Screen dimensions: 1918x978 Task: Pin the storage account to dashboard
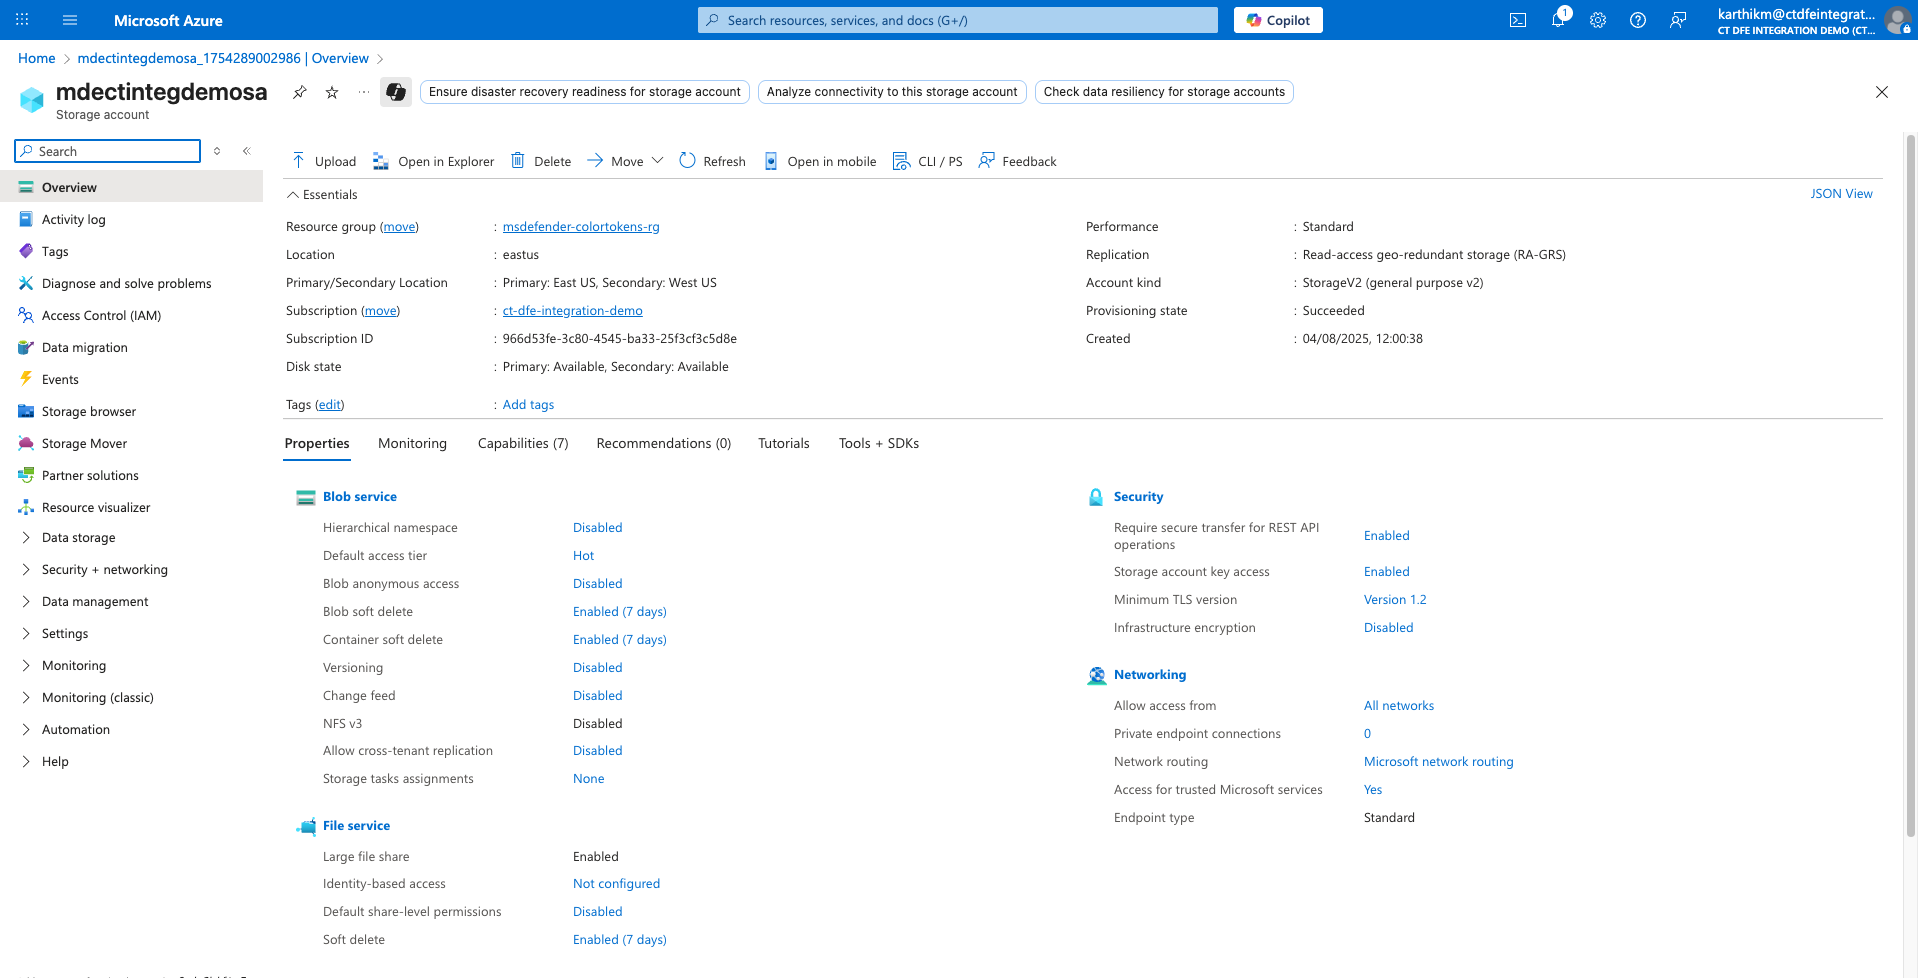click(x=299, y=92)
